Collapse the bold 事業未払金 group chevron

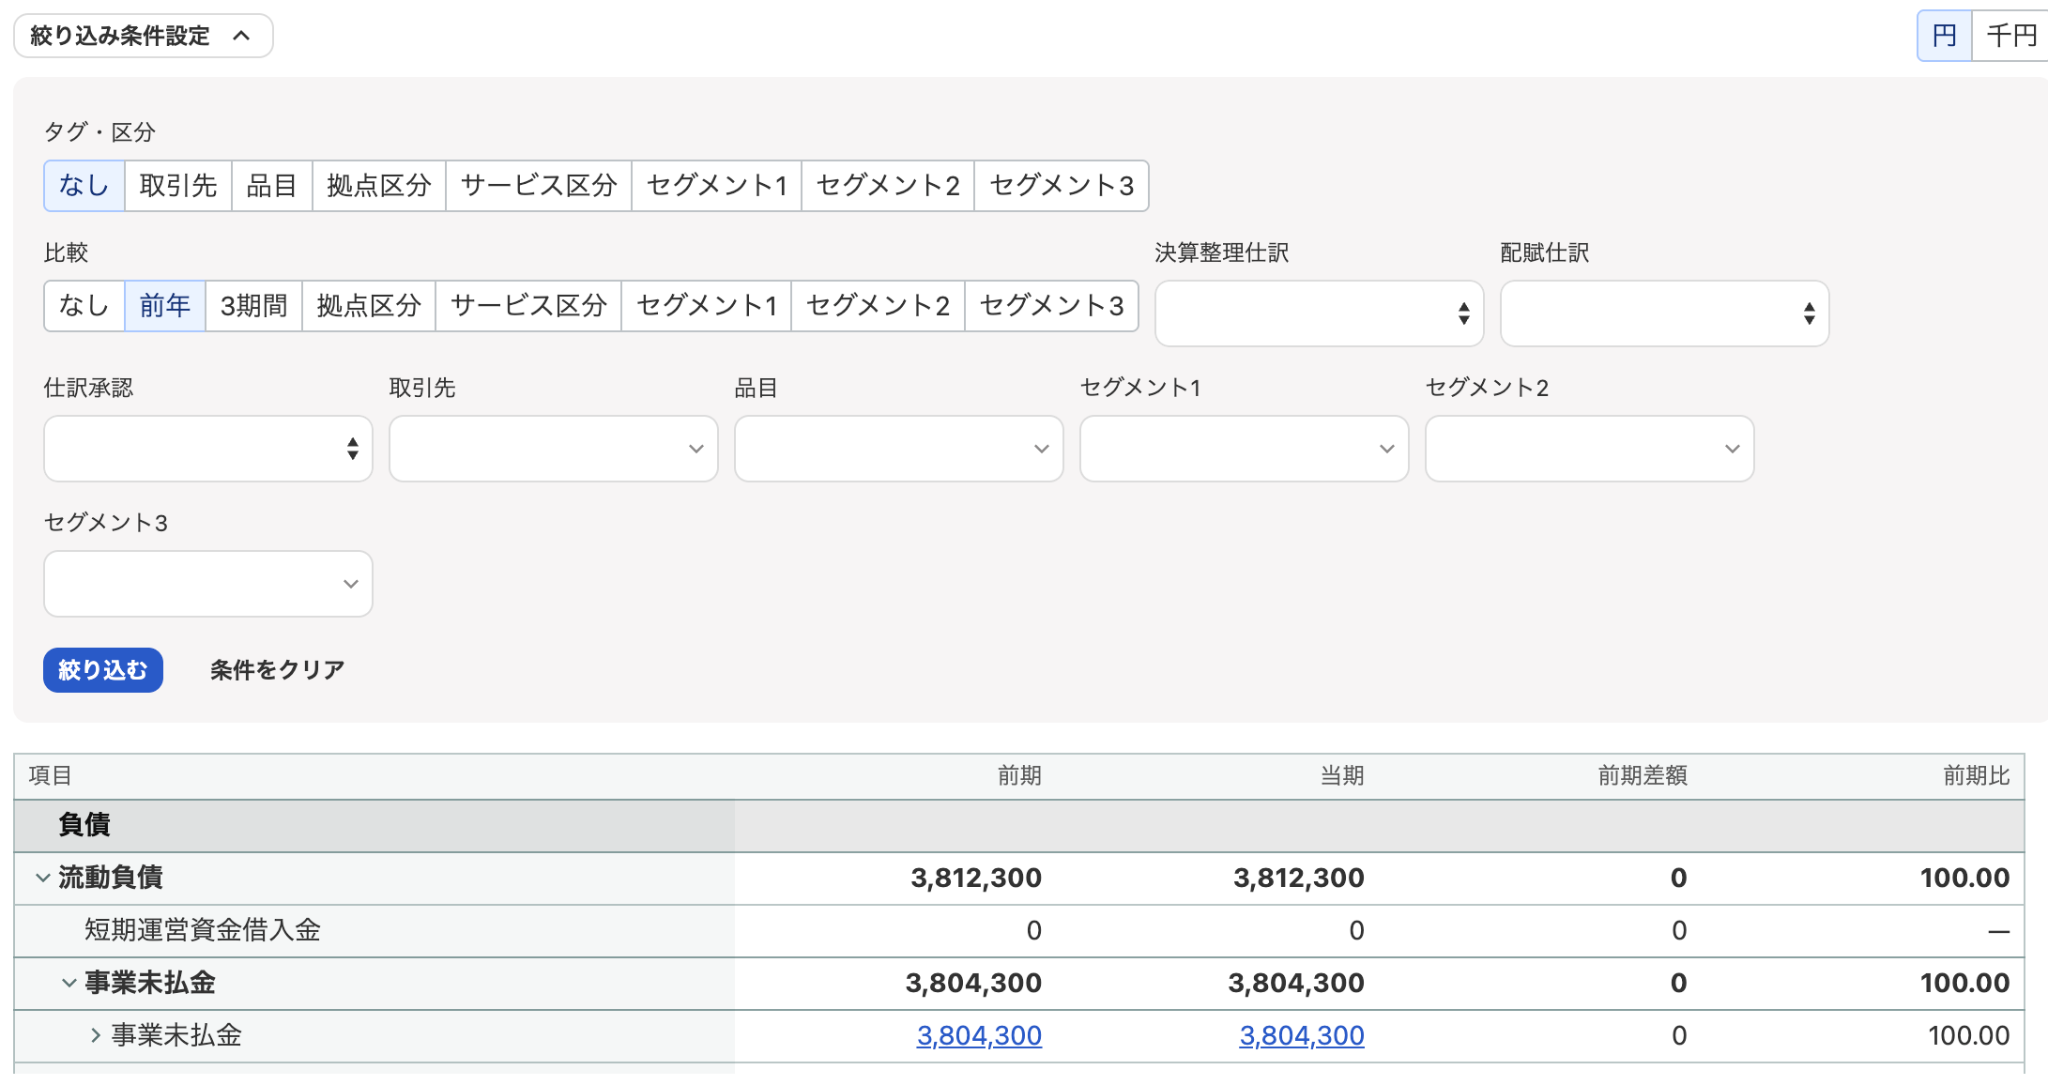click(x=69, y=983)
